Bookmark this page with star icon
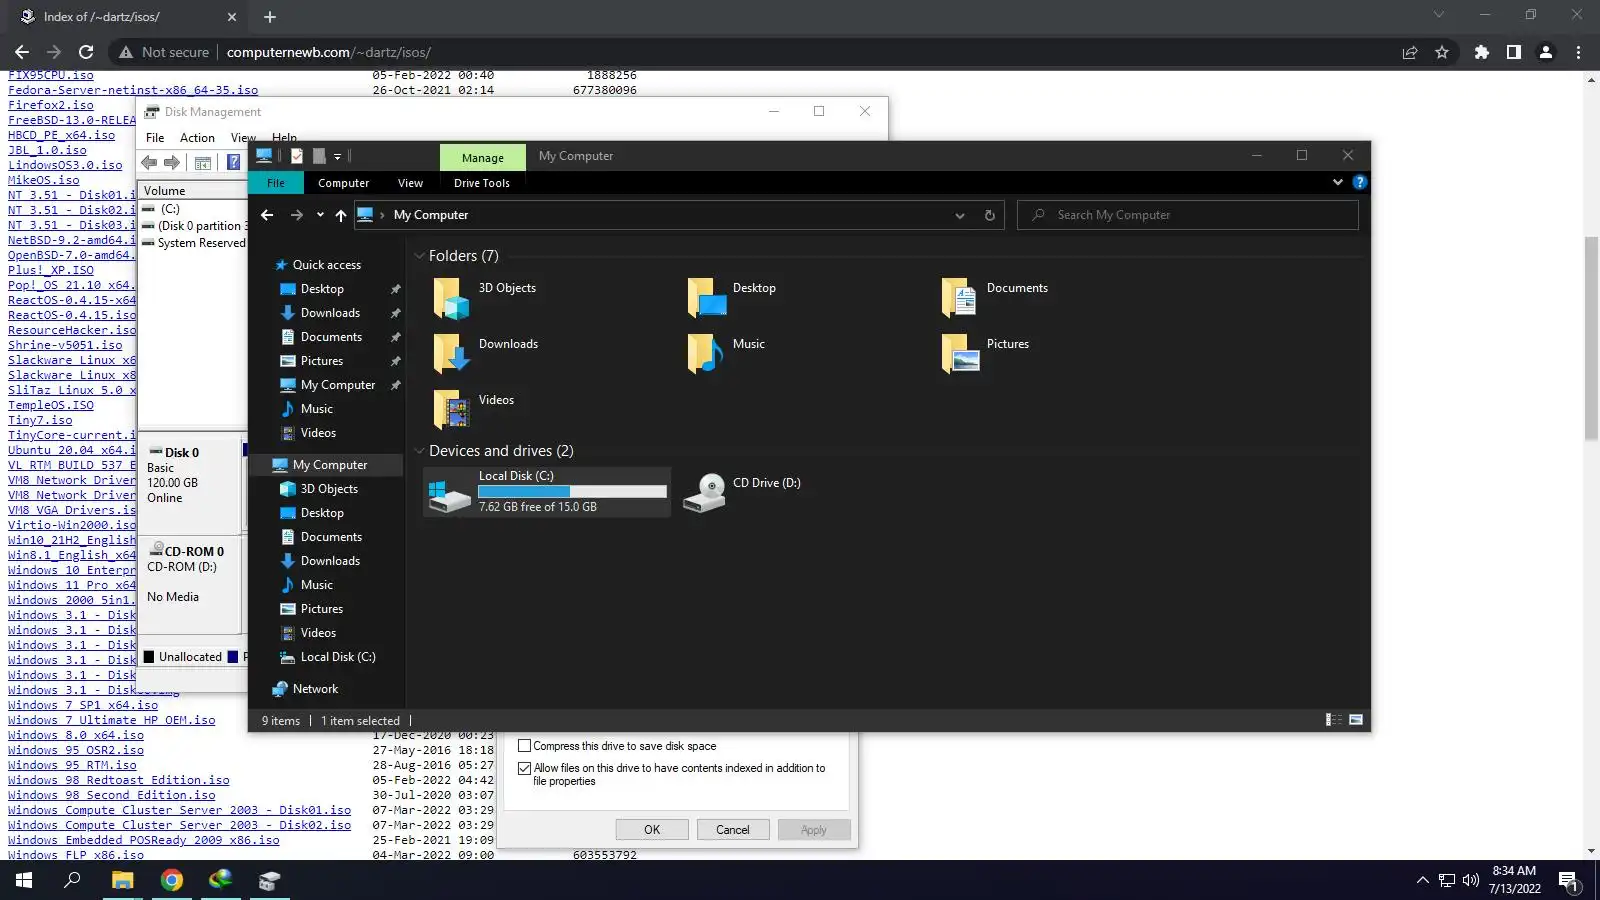1600x900 pixels. tap(1442, 52)
